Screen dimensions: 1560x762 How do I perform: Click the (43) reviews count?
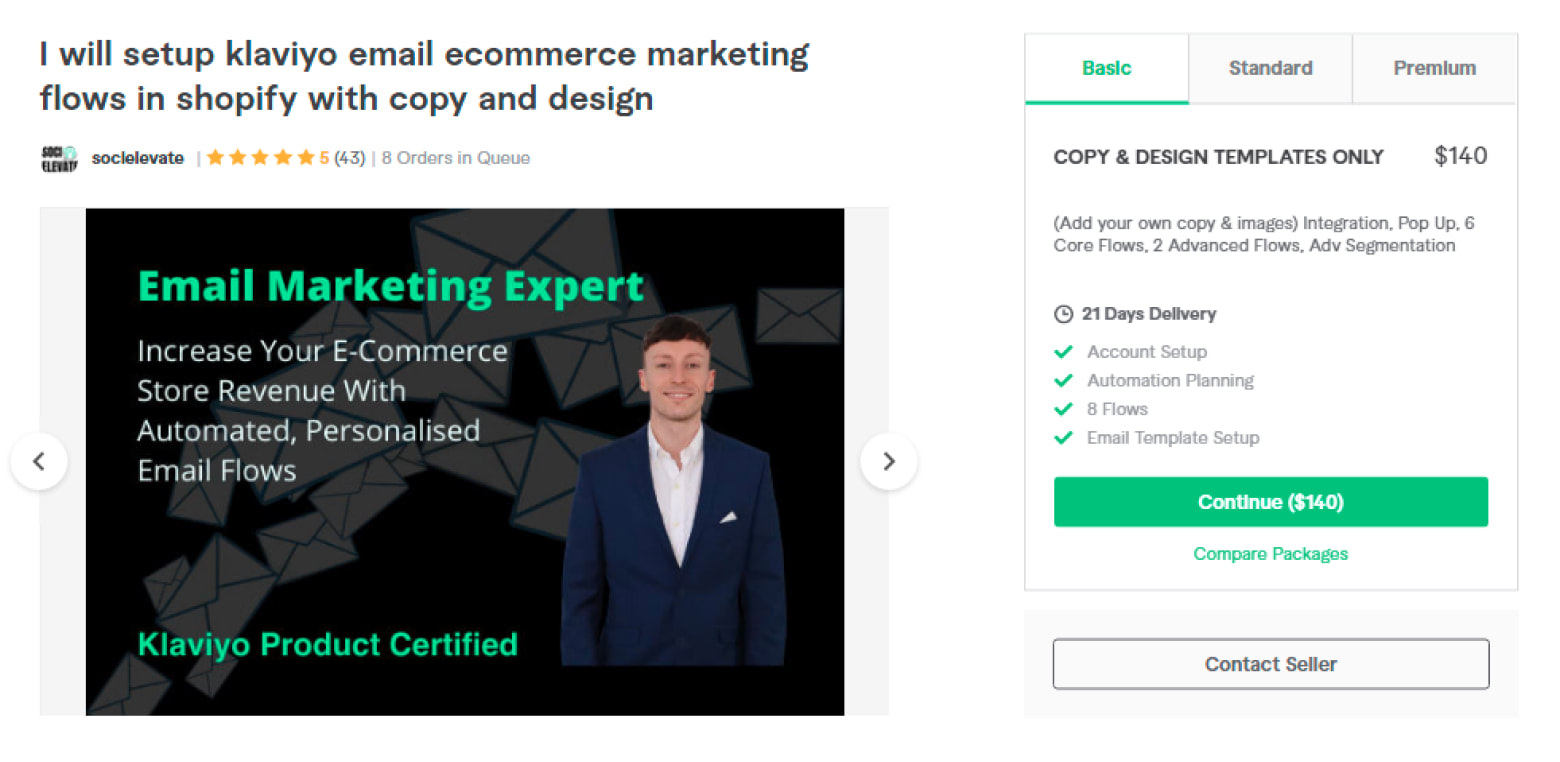(349, 158)
